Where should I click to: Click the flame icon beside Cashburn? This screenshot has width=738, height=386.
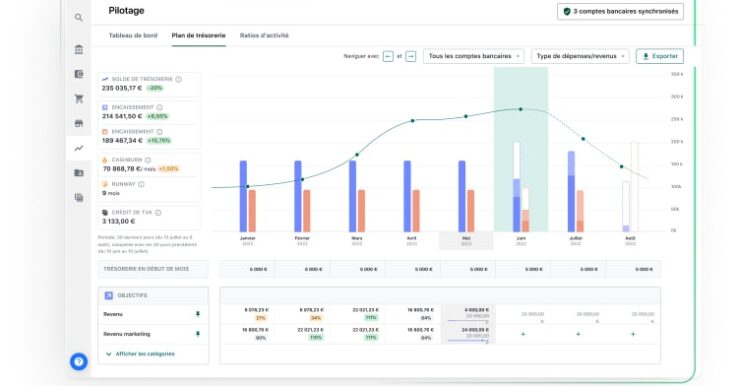click(x=105, y=160)
